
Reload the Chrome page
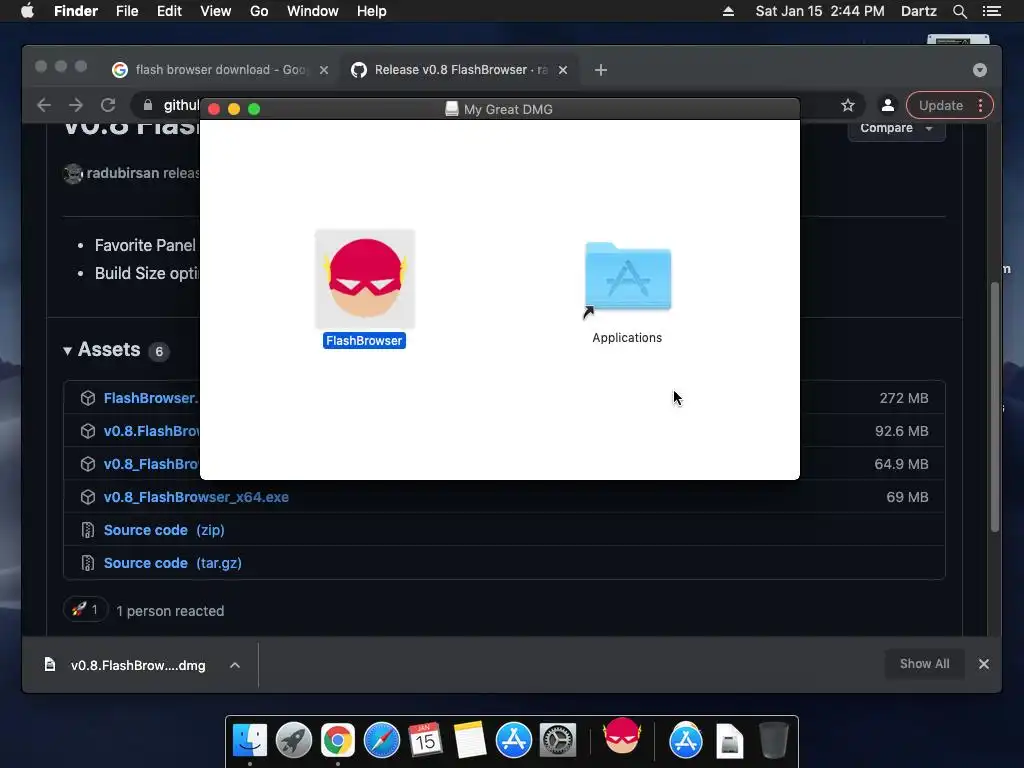point(108,105)
